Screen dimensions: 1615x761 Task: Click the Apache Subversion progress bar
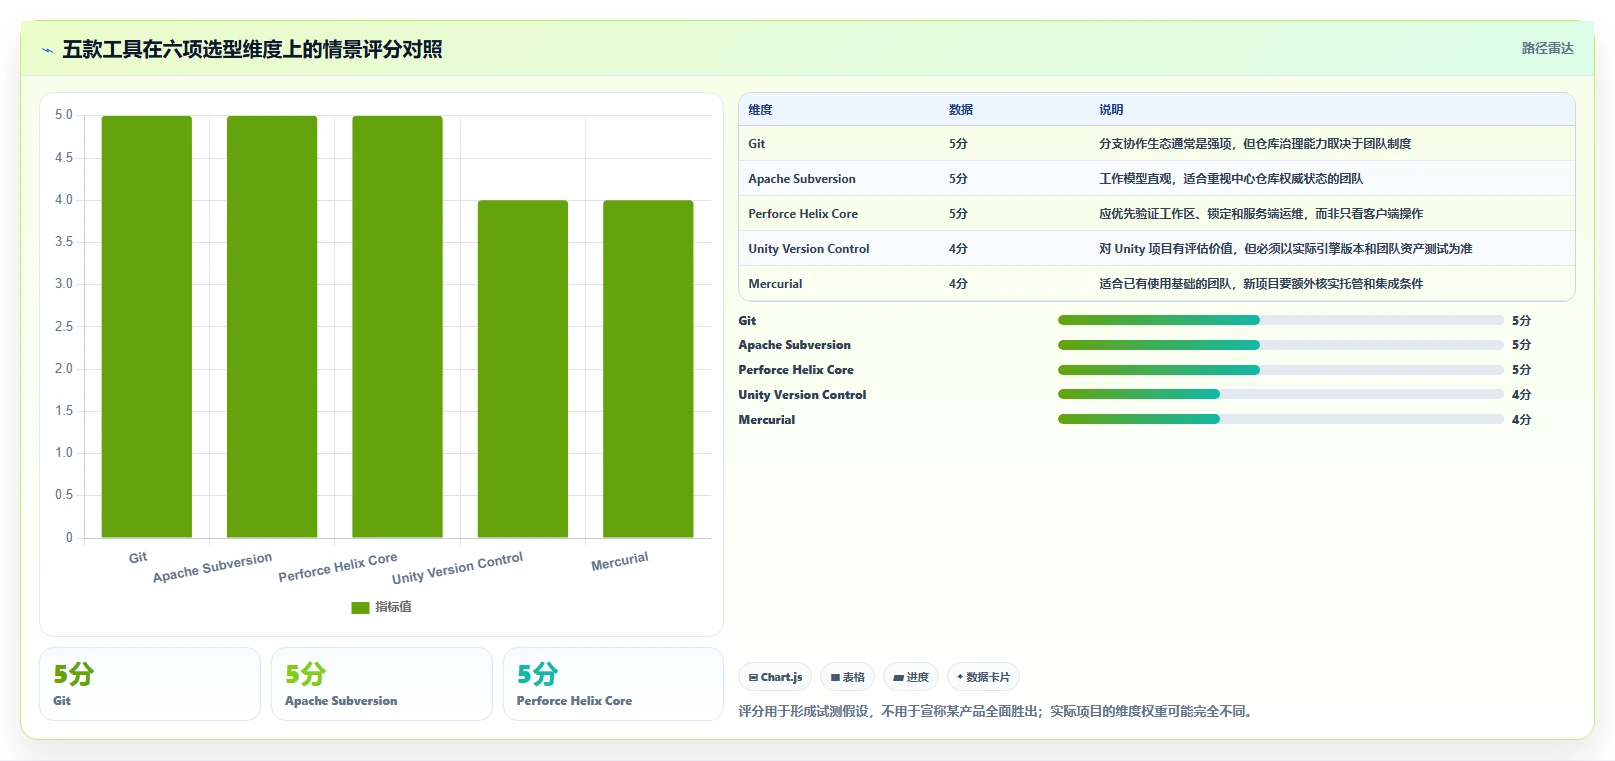point(1280,345)
